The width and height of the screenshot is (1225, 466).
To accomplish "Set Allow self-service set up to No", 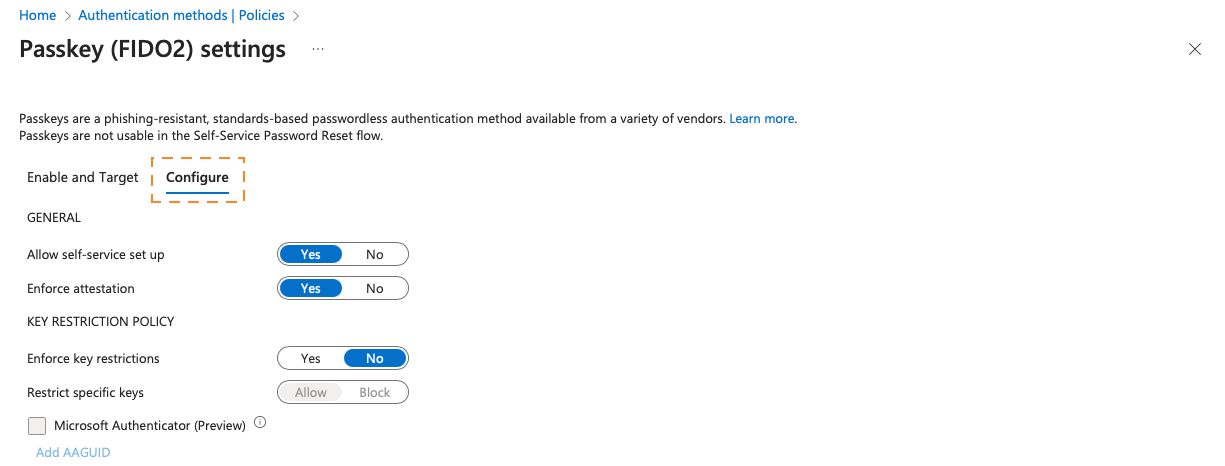I will click(374, 254).
